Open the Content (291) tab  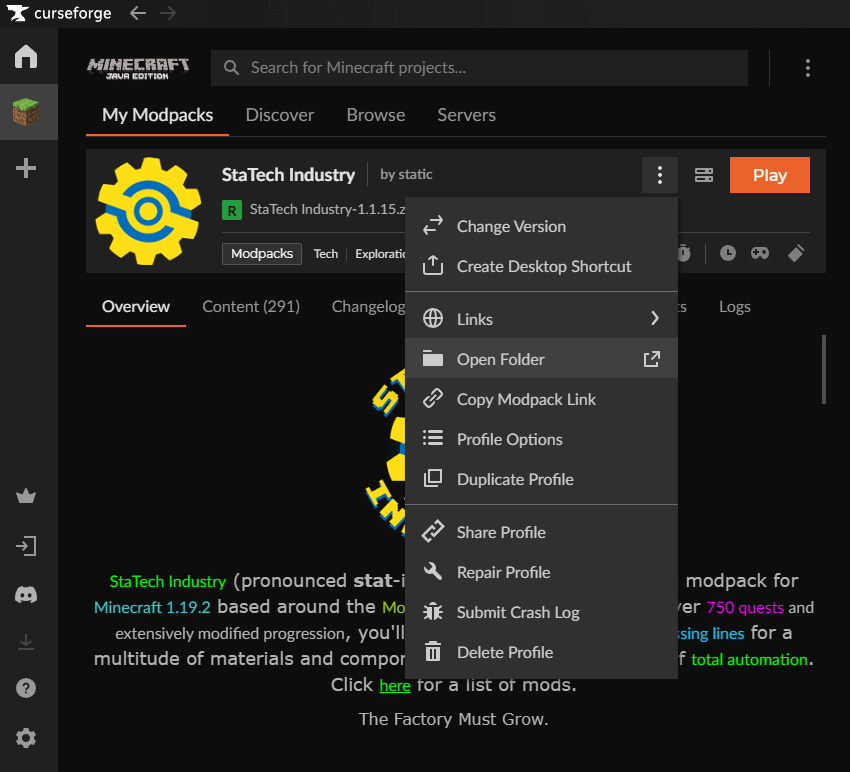pos(251,307)
